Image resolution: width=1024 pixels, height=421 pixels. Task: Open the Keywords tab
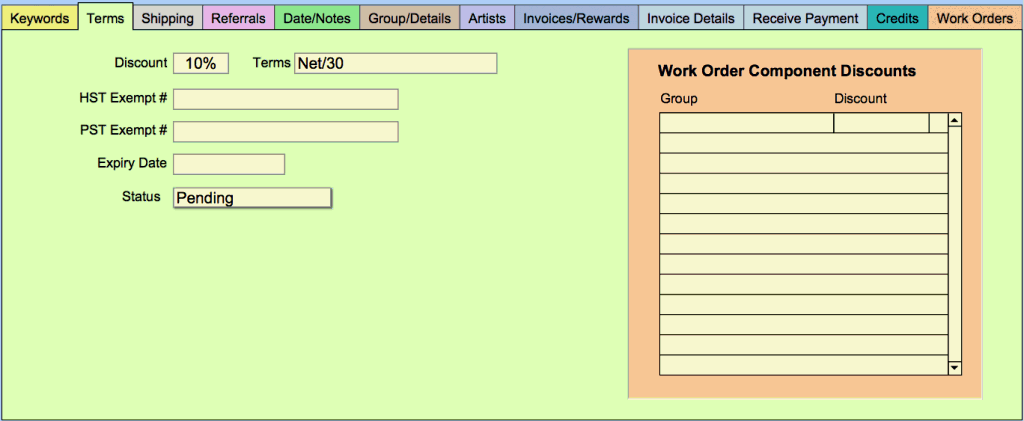(x=40, y=18)
